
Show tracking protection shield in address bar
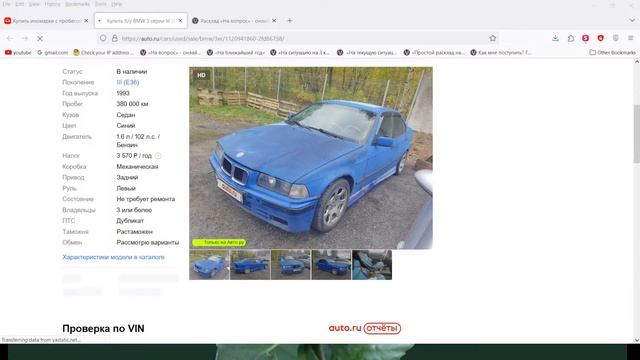[103, 38]
